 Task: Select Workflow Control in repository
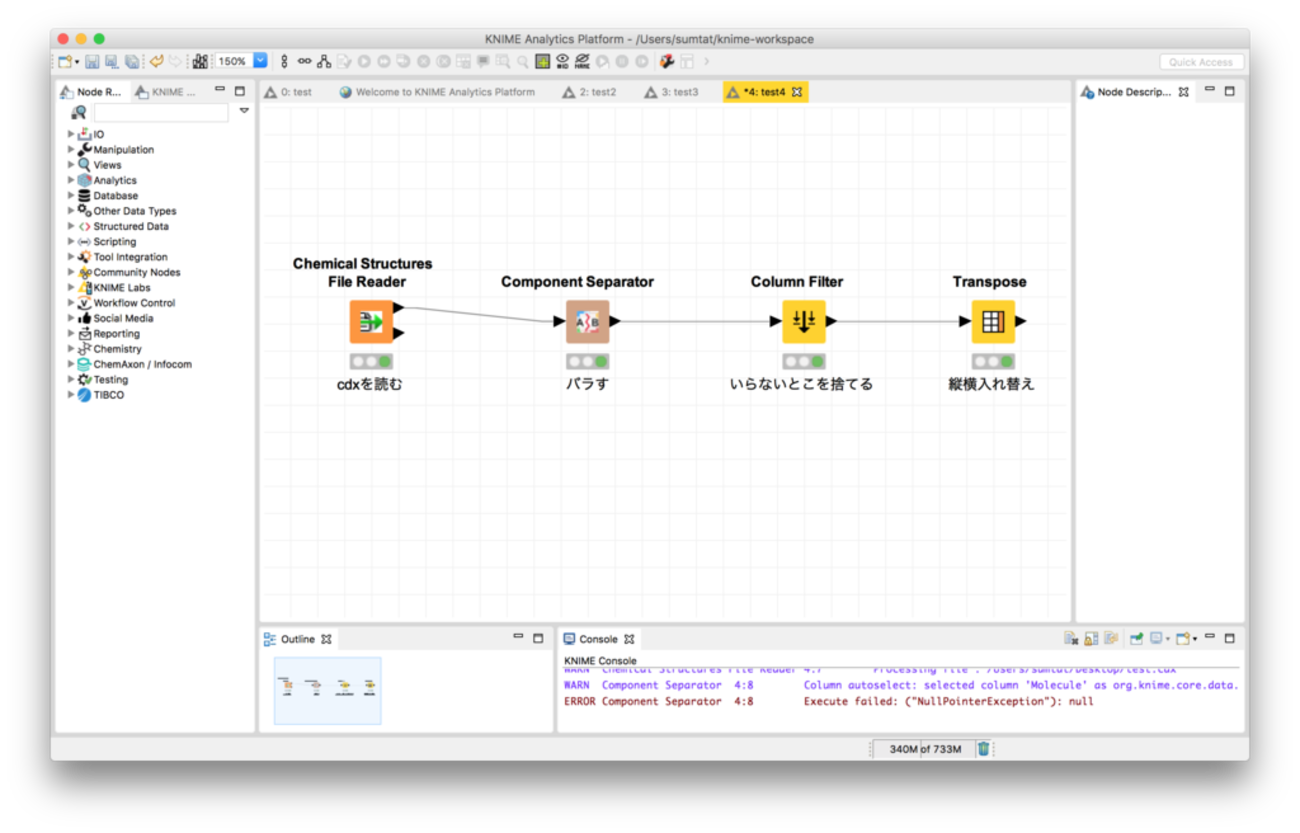coord(134,303)
